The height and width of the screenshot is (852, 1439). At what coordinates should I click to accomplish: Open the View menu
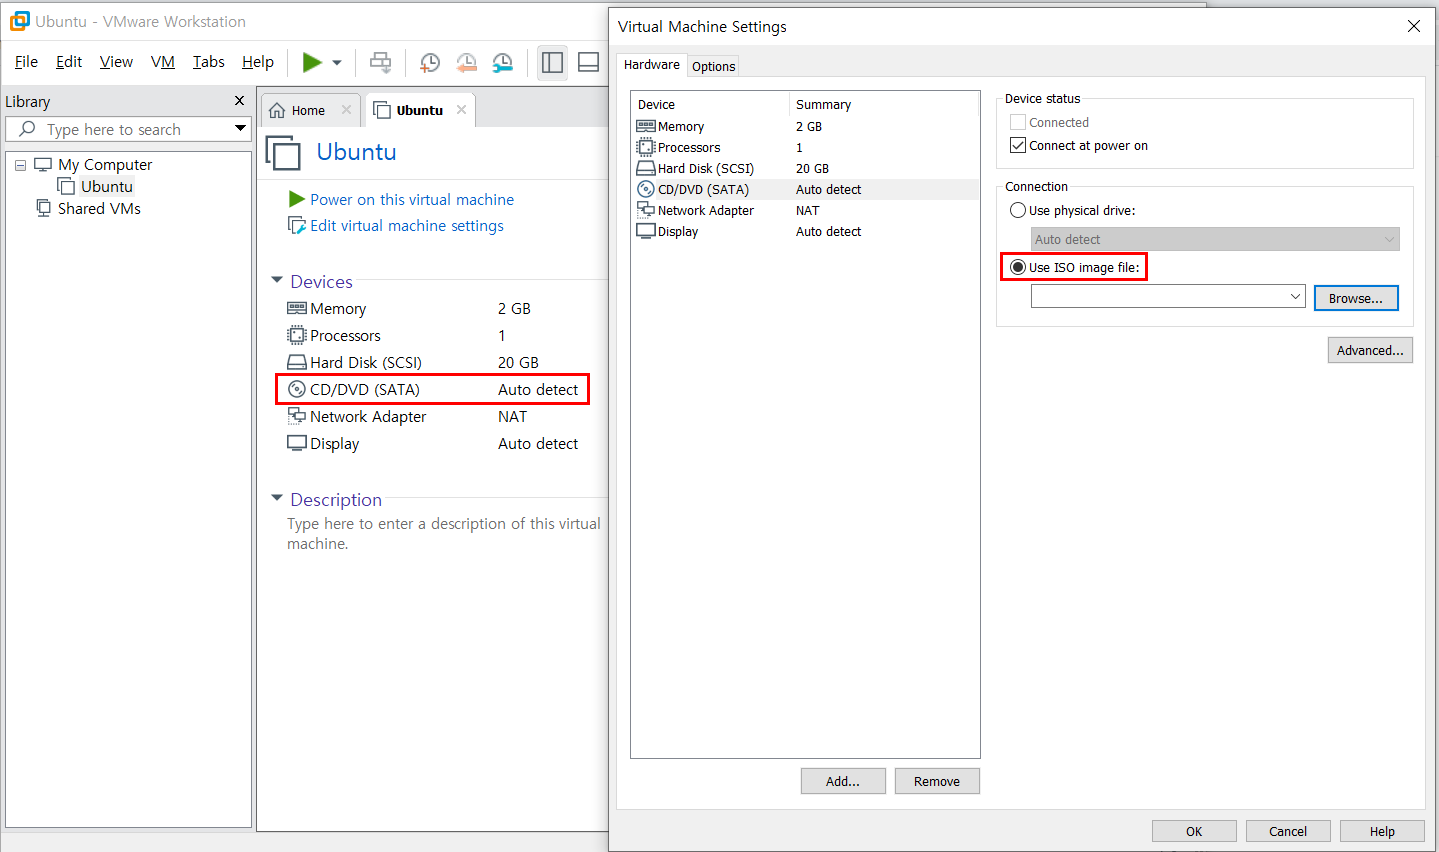[x=116, y=62]
